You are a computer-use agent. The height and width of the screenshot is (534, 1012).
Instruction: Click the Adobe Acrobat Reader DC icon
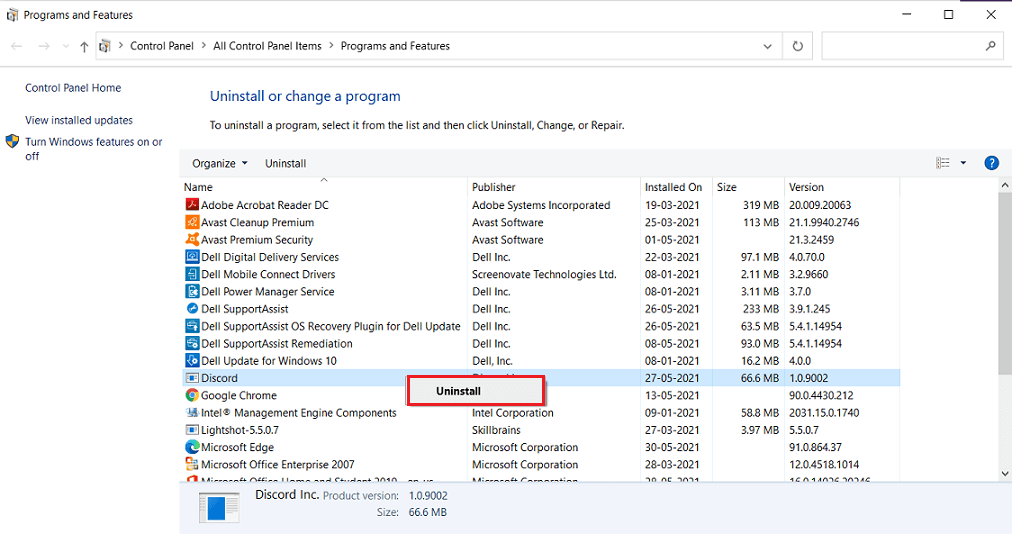[x=192, y=205]
